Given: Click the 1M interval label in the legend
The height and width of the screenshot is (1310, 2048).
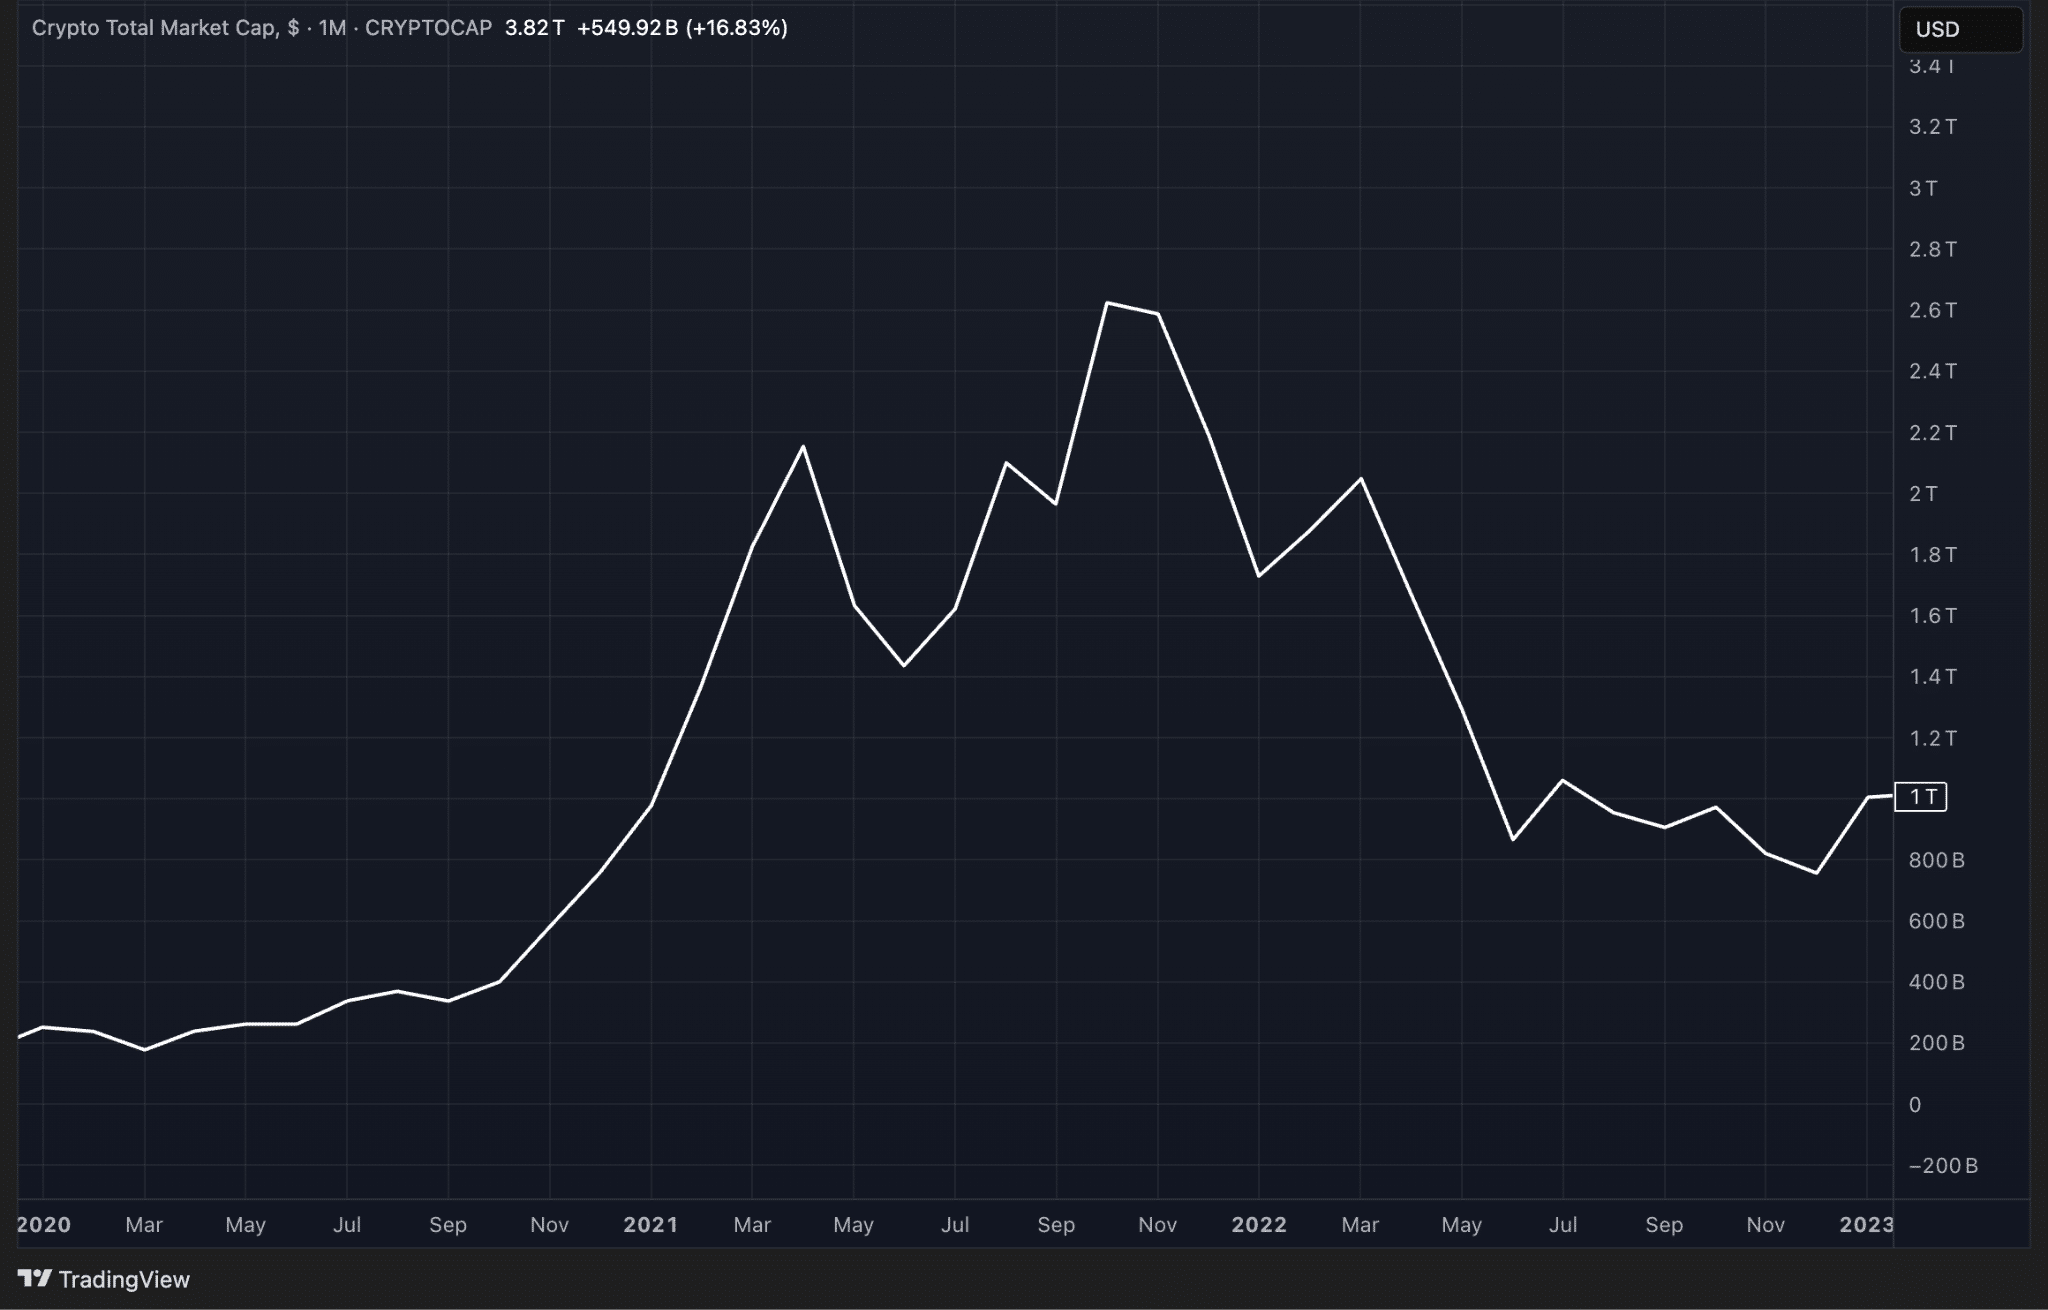Looking at the screenshot, I should tap(332, 28).
